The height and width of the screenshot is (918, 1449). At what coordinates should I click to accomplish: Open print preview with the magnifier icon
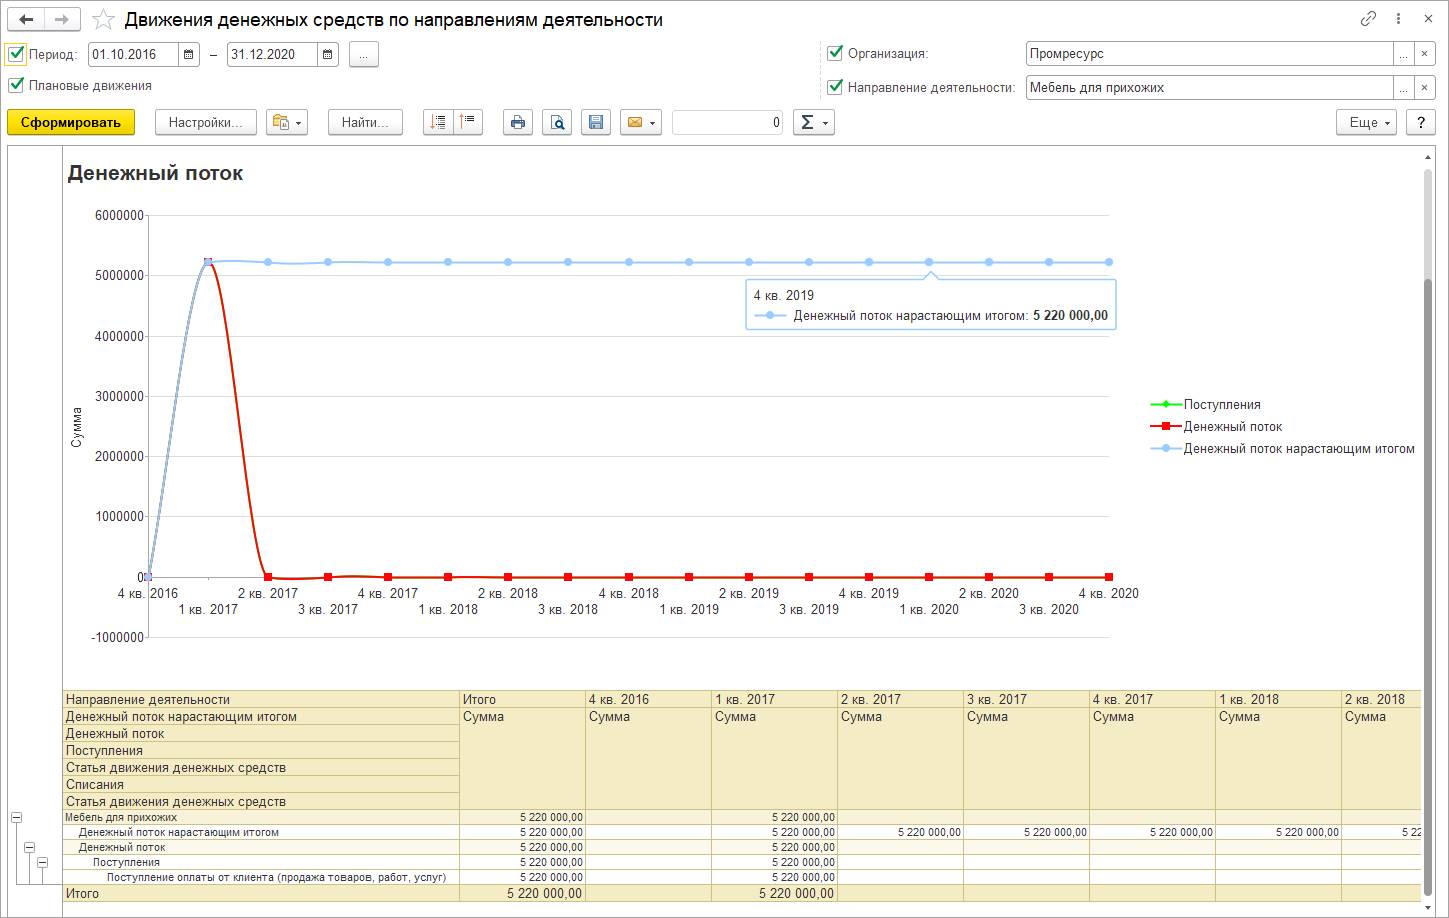[x=557, y=122]
